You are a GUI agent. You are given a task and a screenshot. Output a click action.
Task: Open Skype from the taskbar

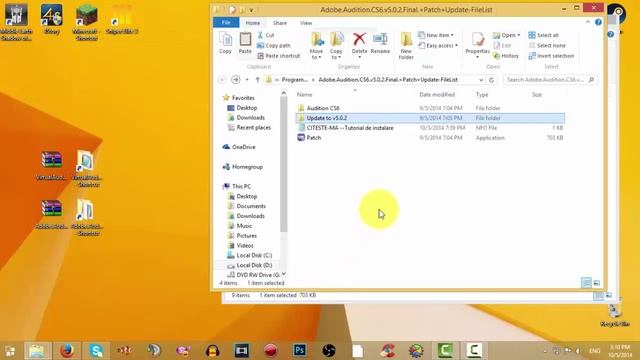tap(96, 350)
